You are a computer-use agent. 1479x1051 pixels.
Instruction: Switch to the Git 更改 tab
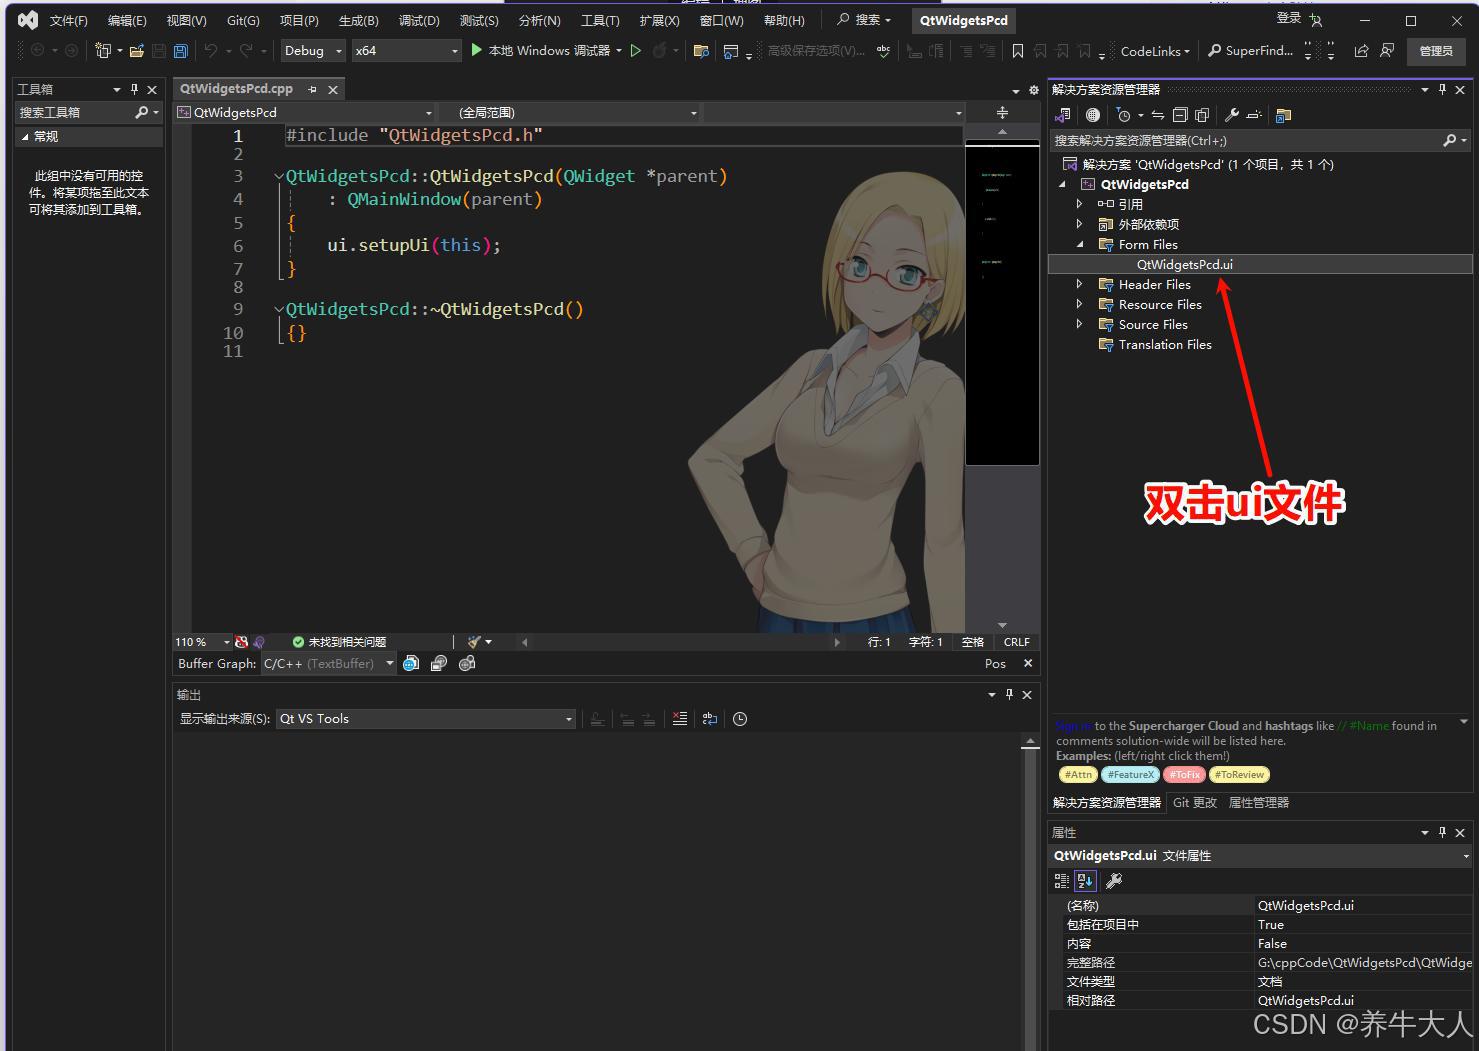(1195, 802)
